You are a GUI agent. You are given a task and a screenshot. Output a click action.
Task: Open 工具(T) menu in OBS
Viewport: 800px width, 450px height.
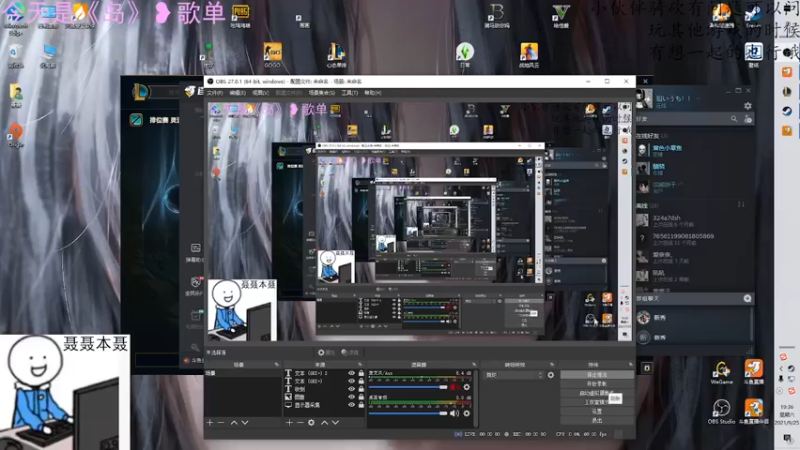(x=349, y=93)
